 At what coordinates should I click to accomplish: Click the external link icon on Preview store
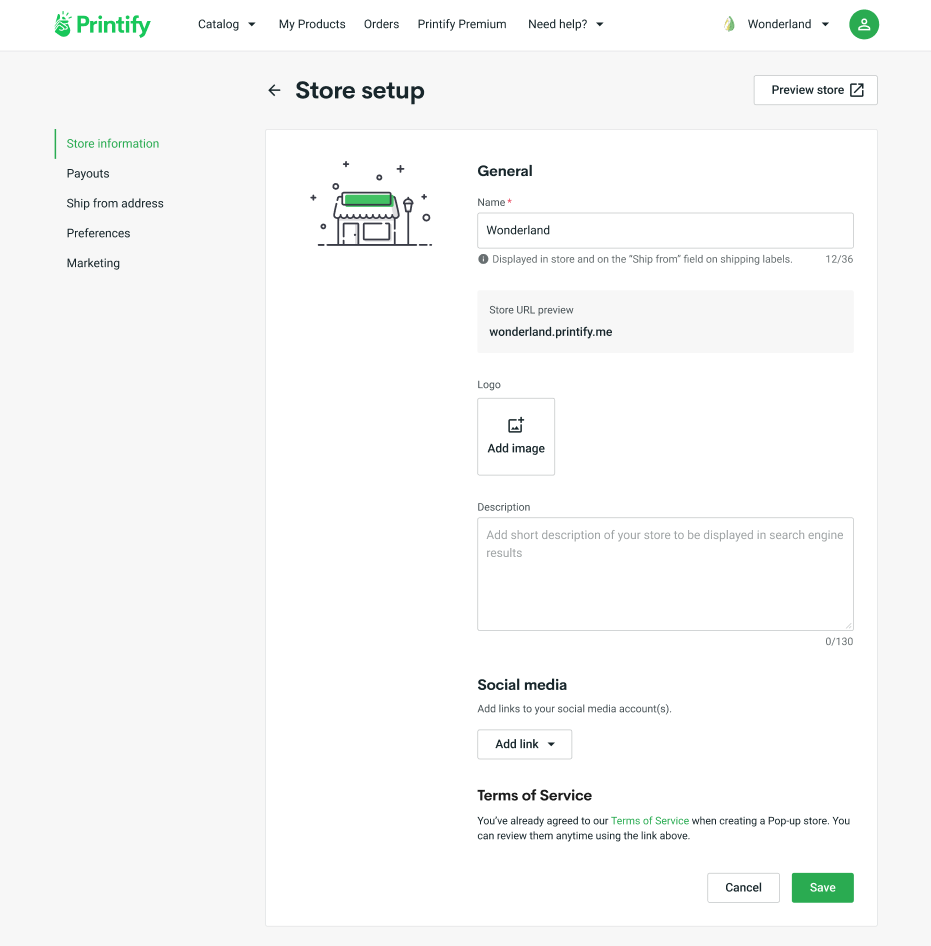click(857, 90)
